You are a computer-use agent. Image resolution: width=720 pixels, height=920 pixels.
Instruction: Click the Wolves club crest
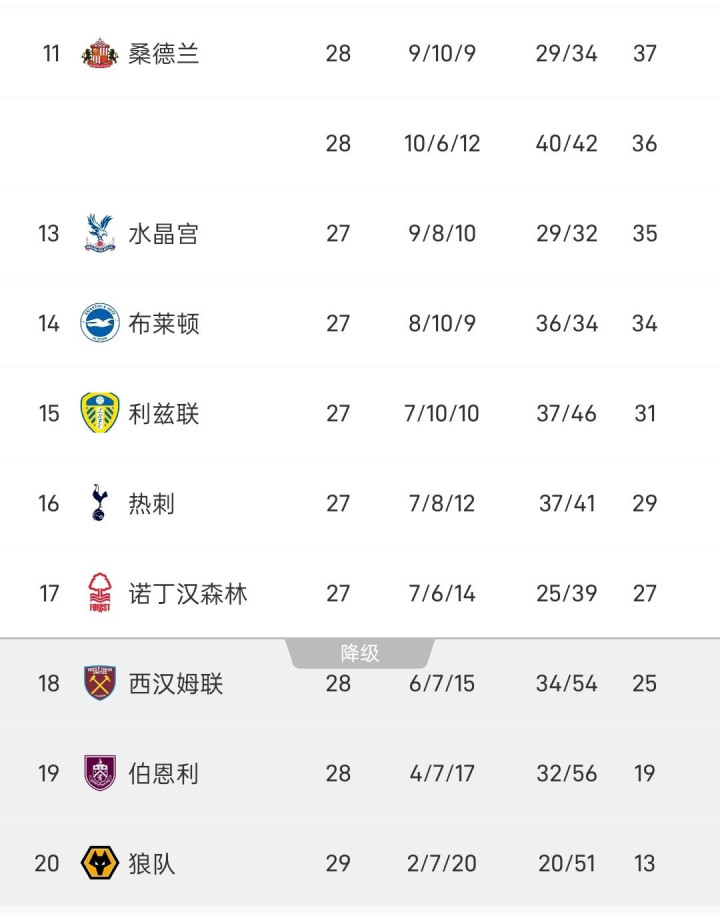[100, 863]
